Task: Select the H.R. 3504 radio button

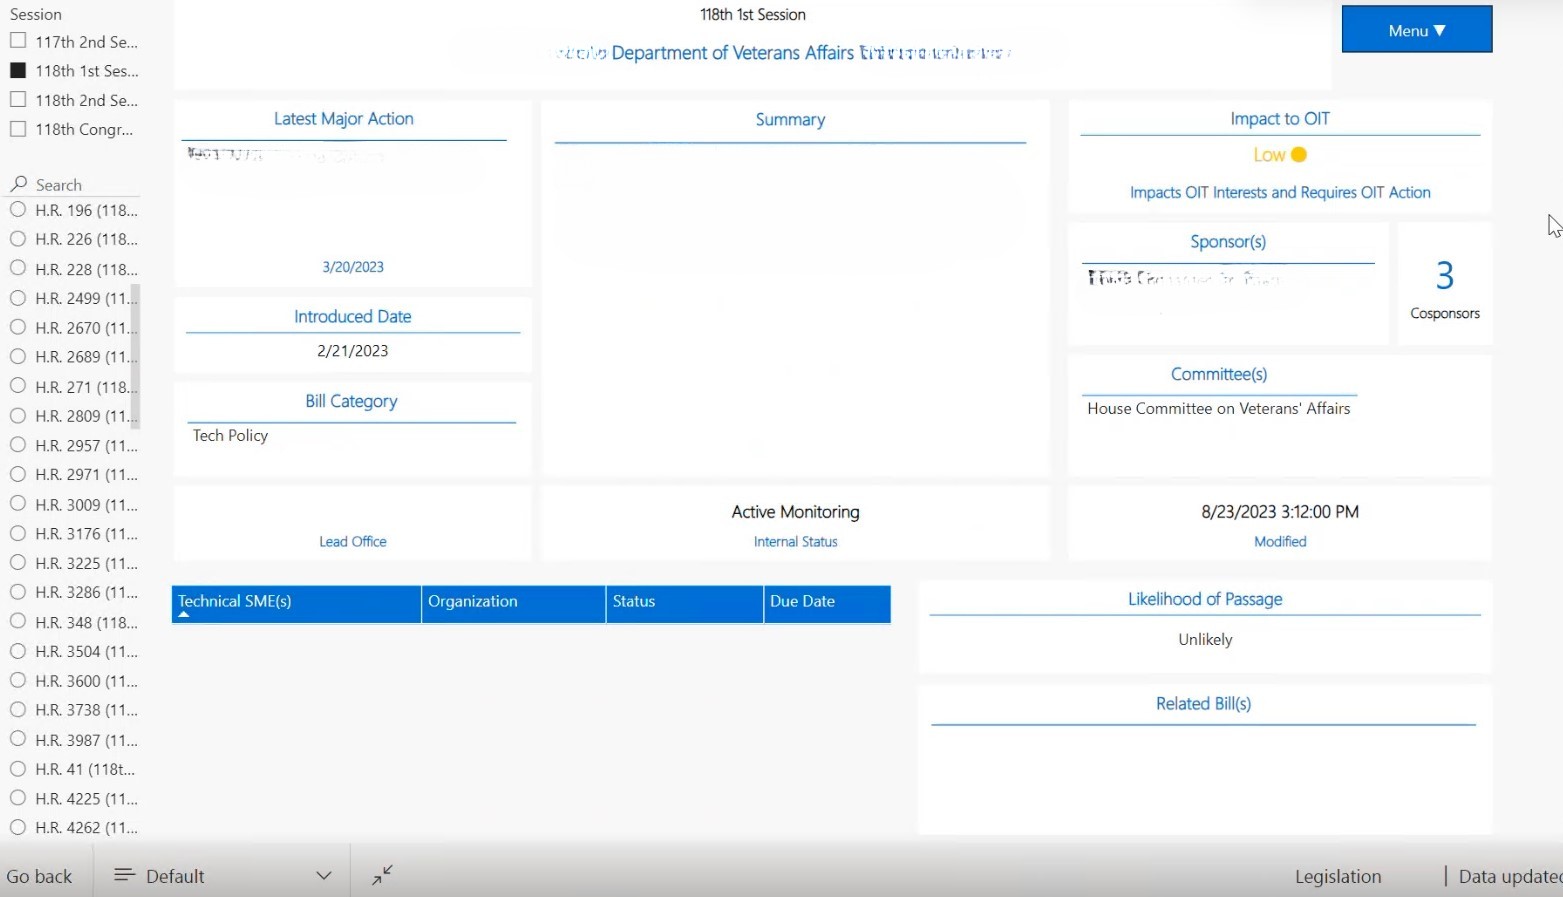Action: coord(18,651)
